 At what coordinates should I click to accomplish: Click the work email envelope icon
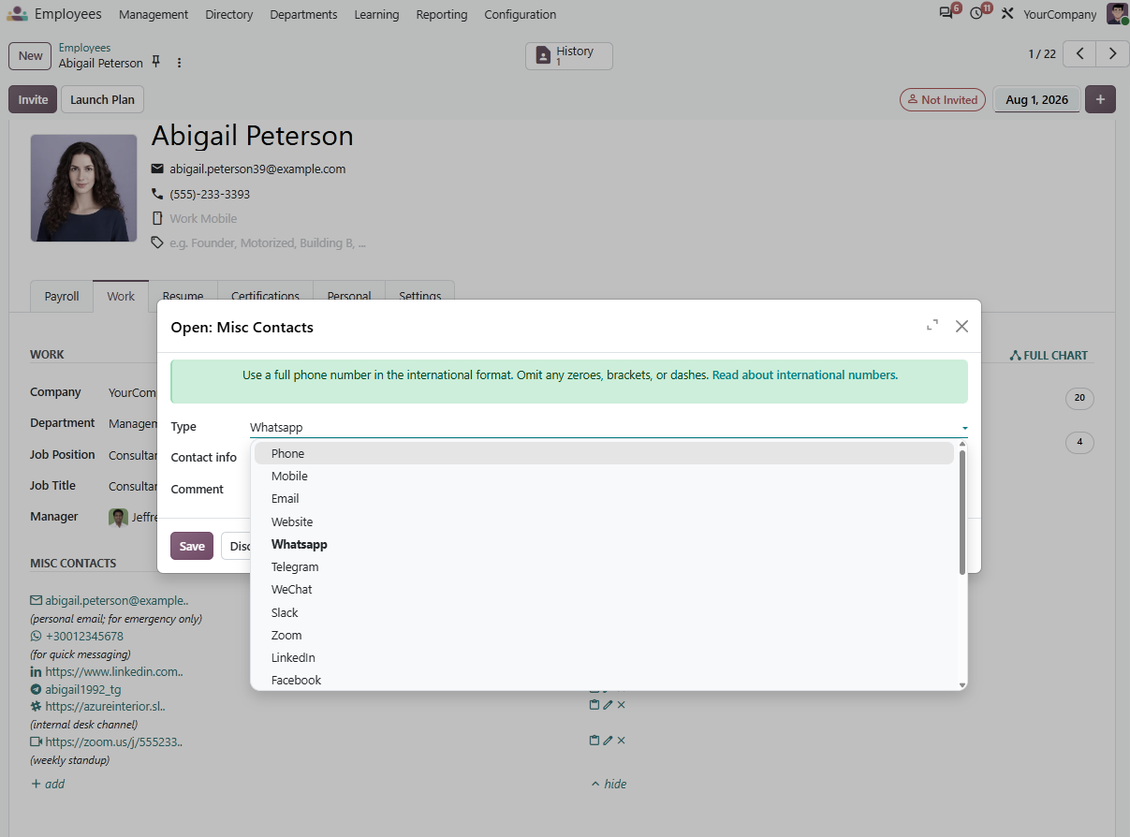coord(157,169)
